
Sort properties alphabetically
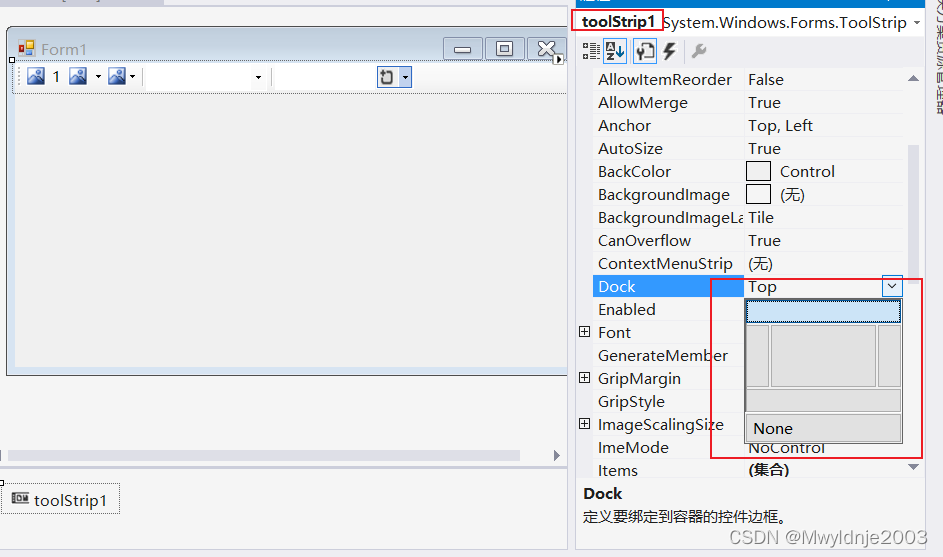tap(615, 51)
